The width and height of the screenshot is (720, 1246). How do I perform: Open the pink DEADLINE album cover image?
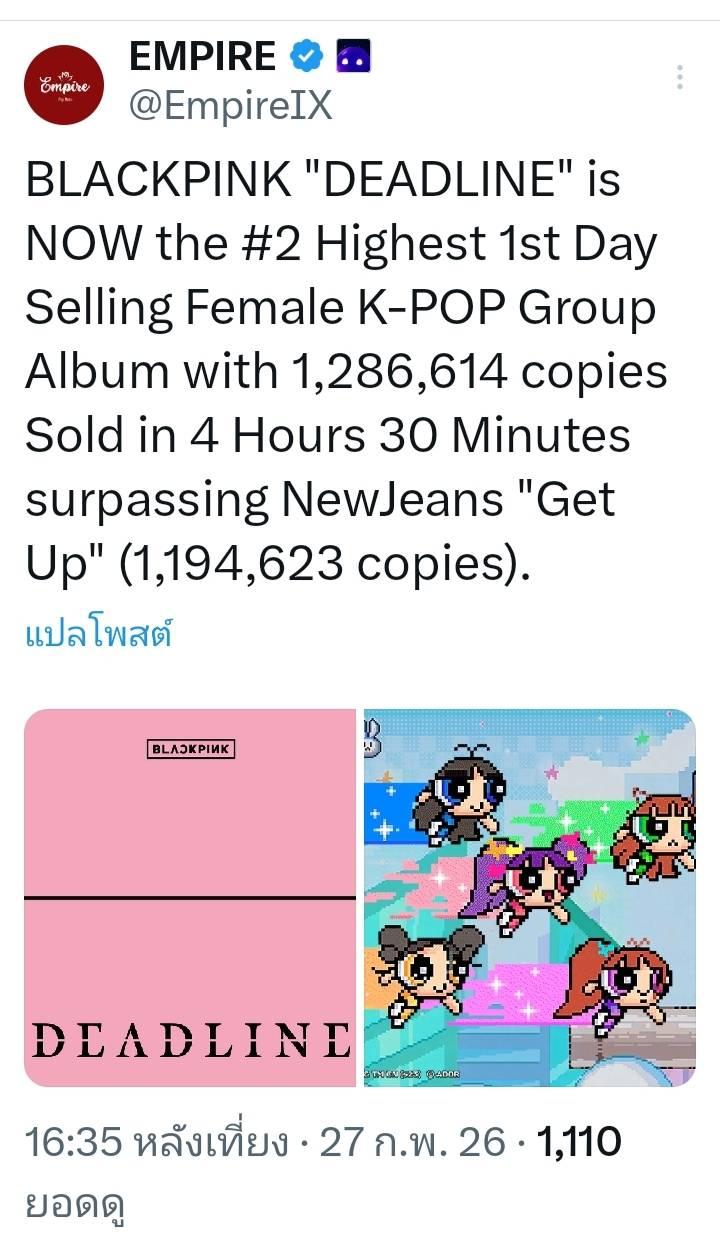190,897
